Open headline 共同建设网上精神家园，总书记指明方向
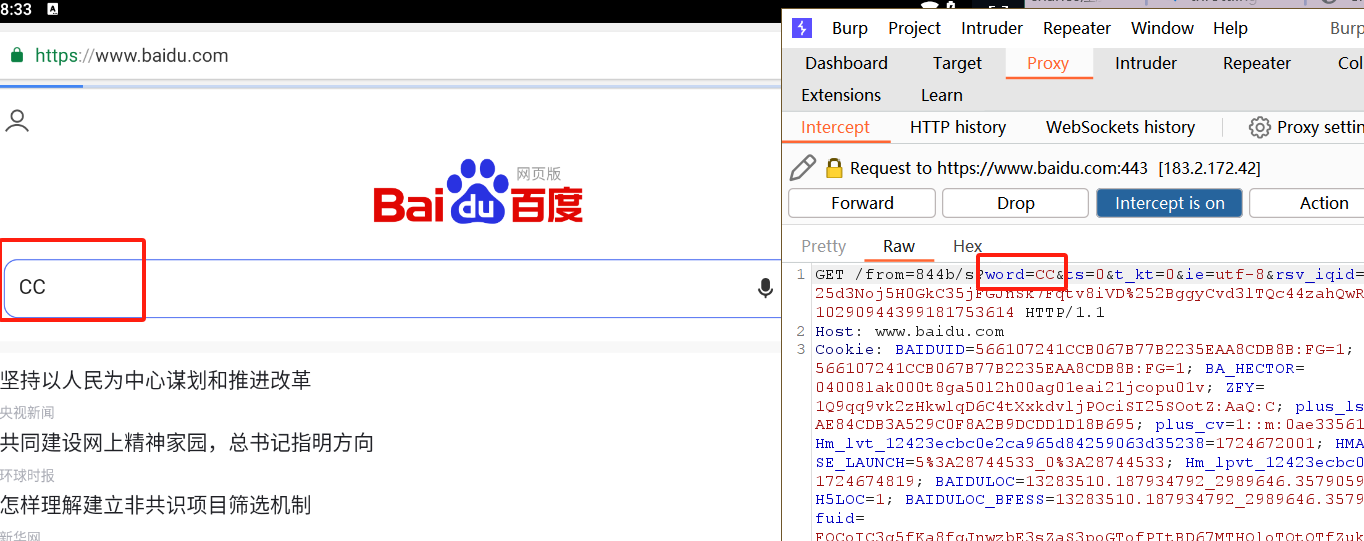This screenshot has height=541, width=1364. 187,442
